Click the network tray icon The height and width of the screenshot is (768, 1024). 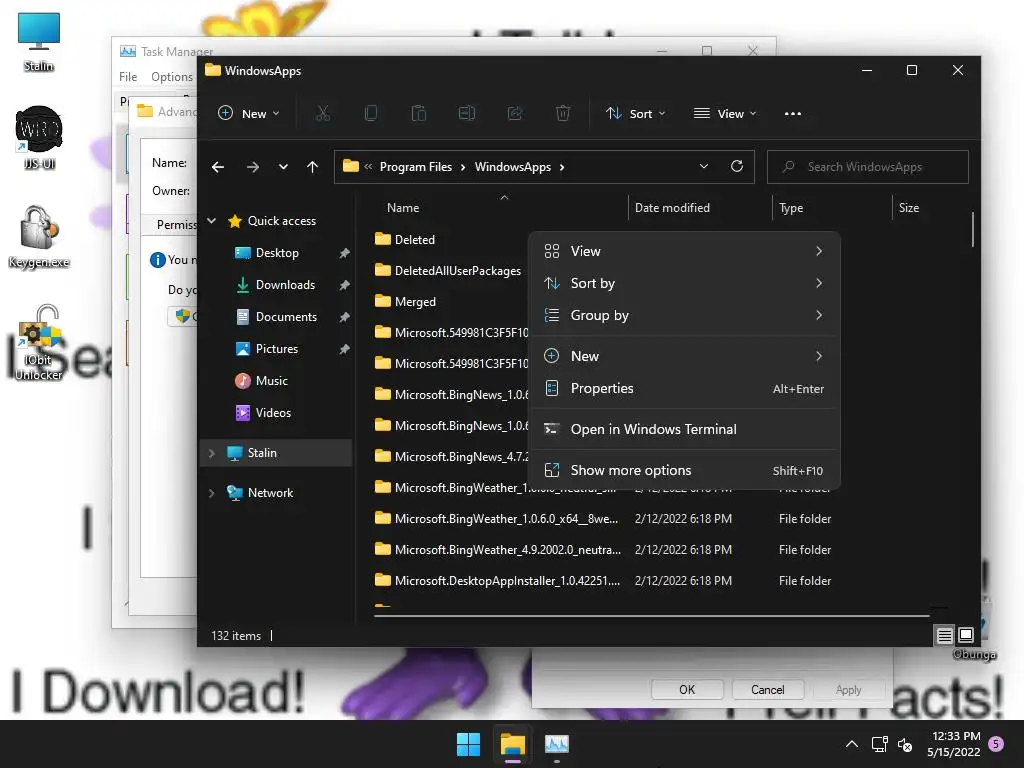tap(879, 744)
